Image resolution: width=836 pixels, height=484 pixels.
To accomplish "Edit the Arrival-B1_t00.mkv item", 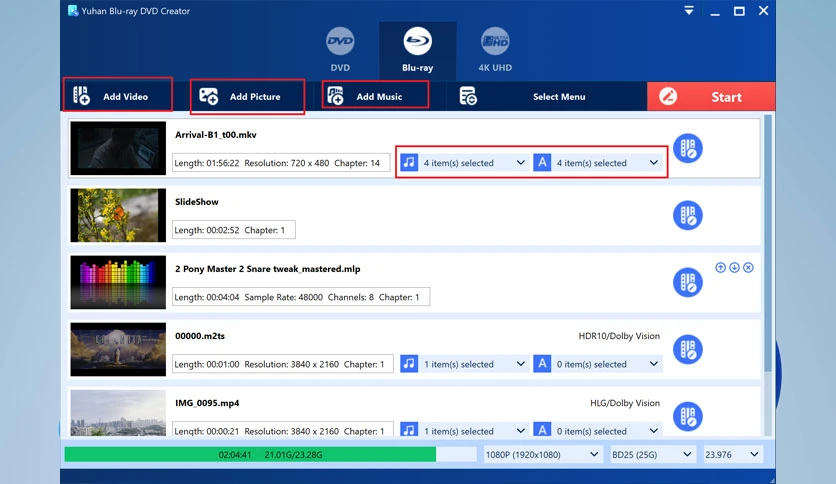I will pos(688,148).
